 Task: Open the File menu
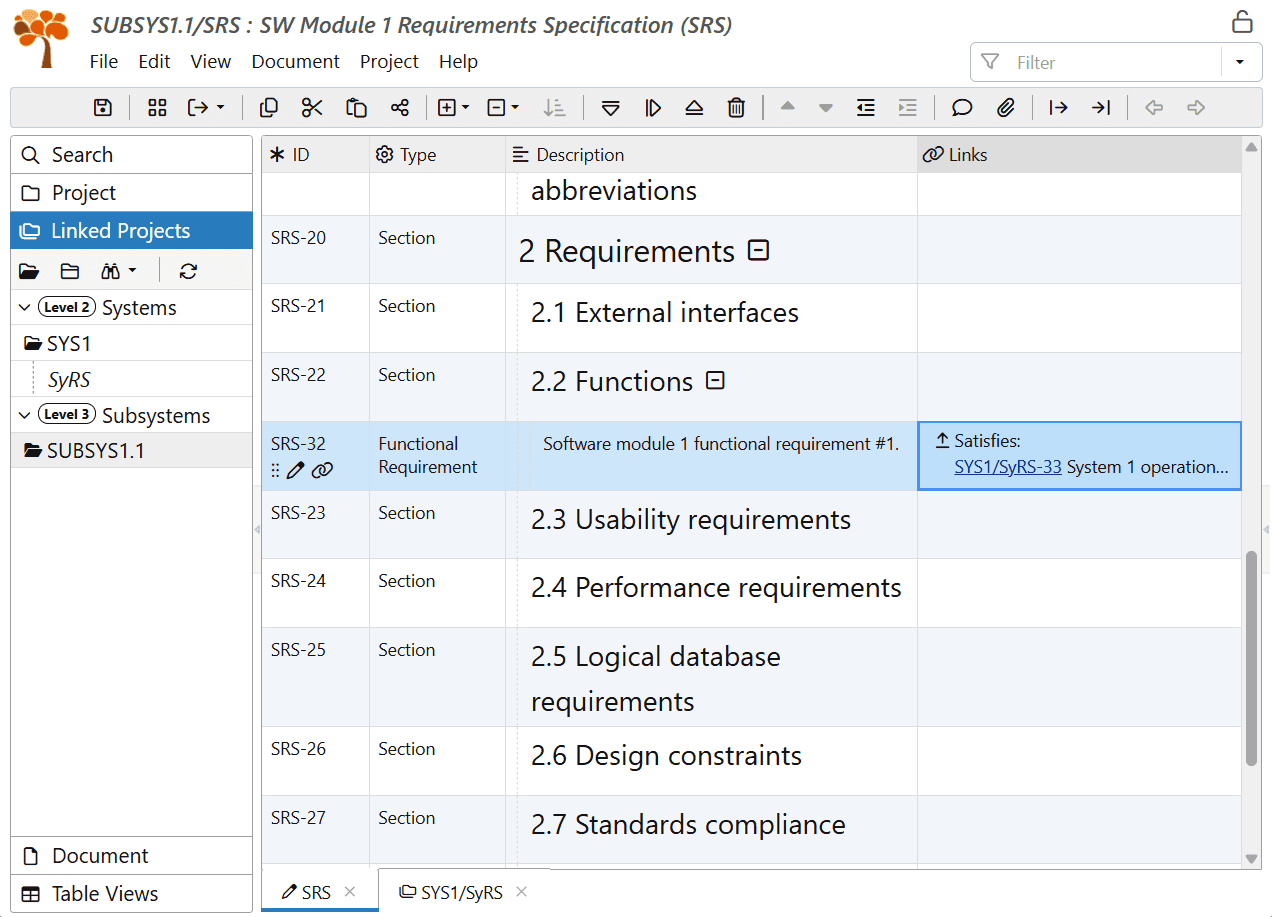(104, 61)
